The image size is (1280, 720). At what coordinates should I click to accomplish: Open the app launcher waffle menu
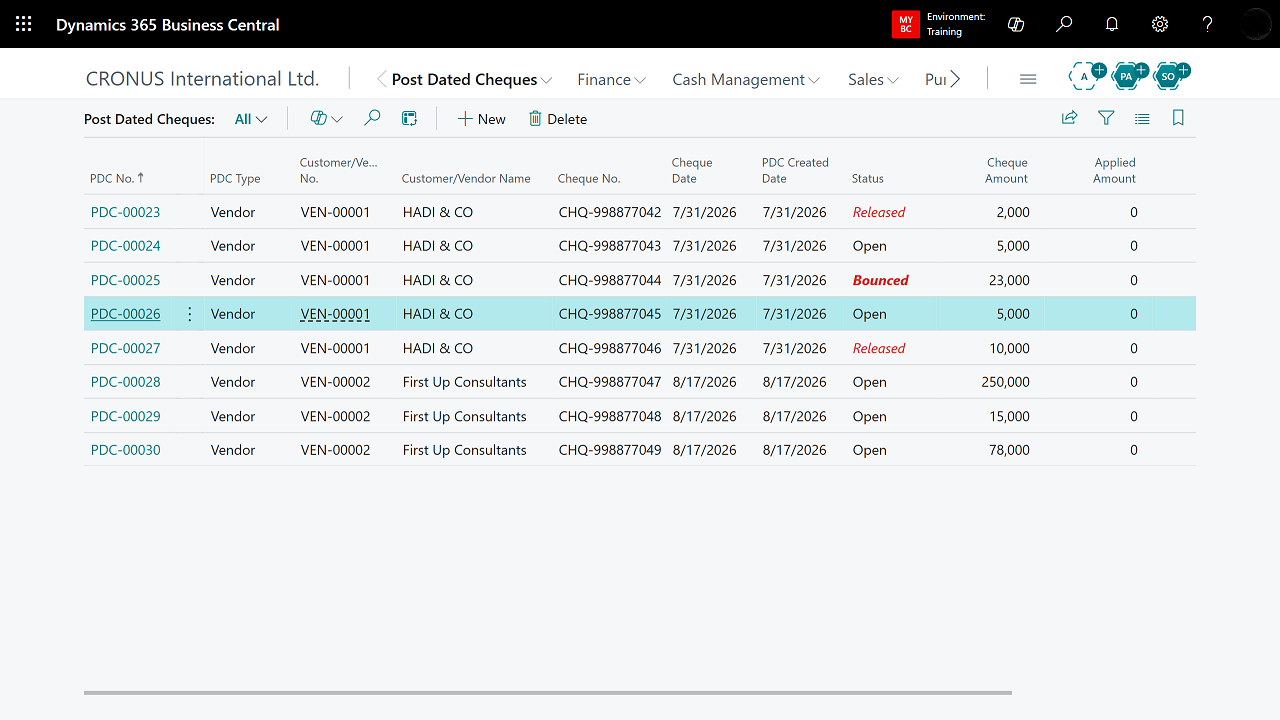[24, 24]
